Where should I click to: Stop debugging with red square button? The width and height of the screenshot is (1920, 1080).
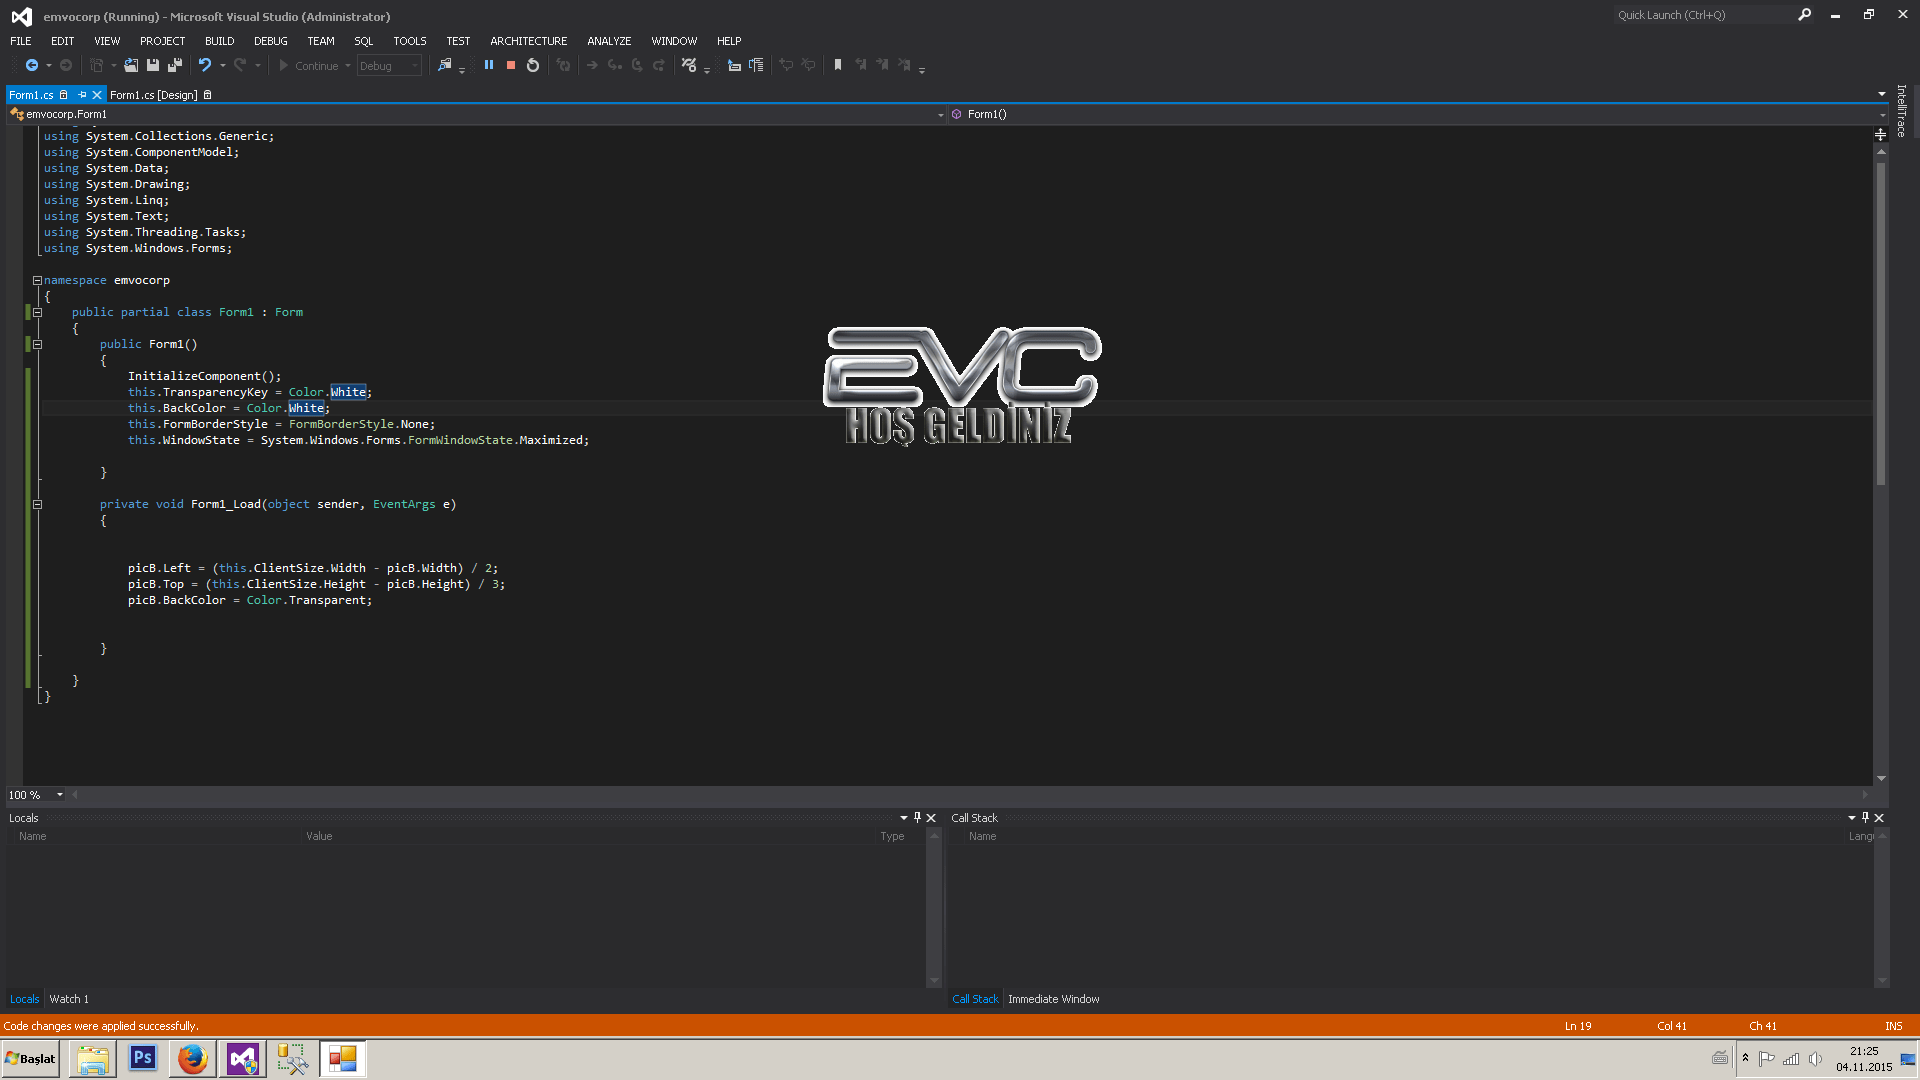tap(511, 65)
